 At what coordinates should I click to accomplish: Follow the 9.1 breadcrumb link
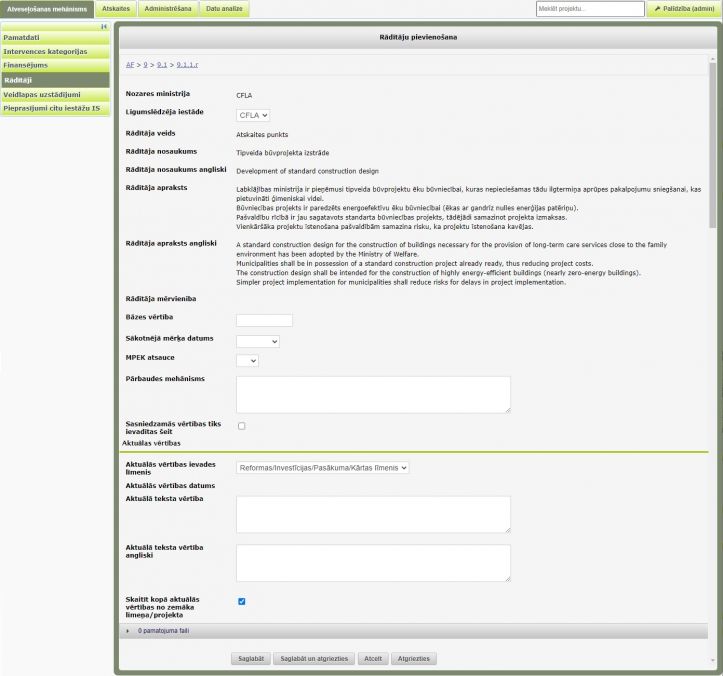click(162, 64)
